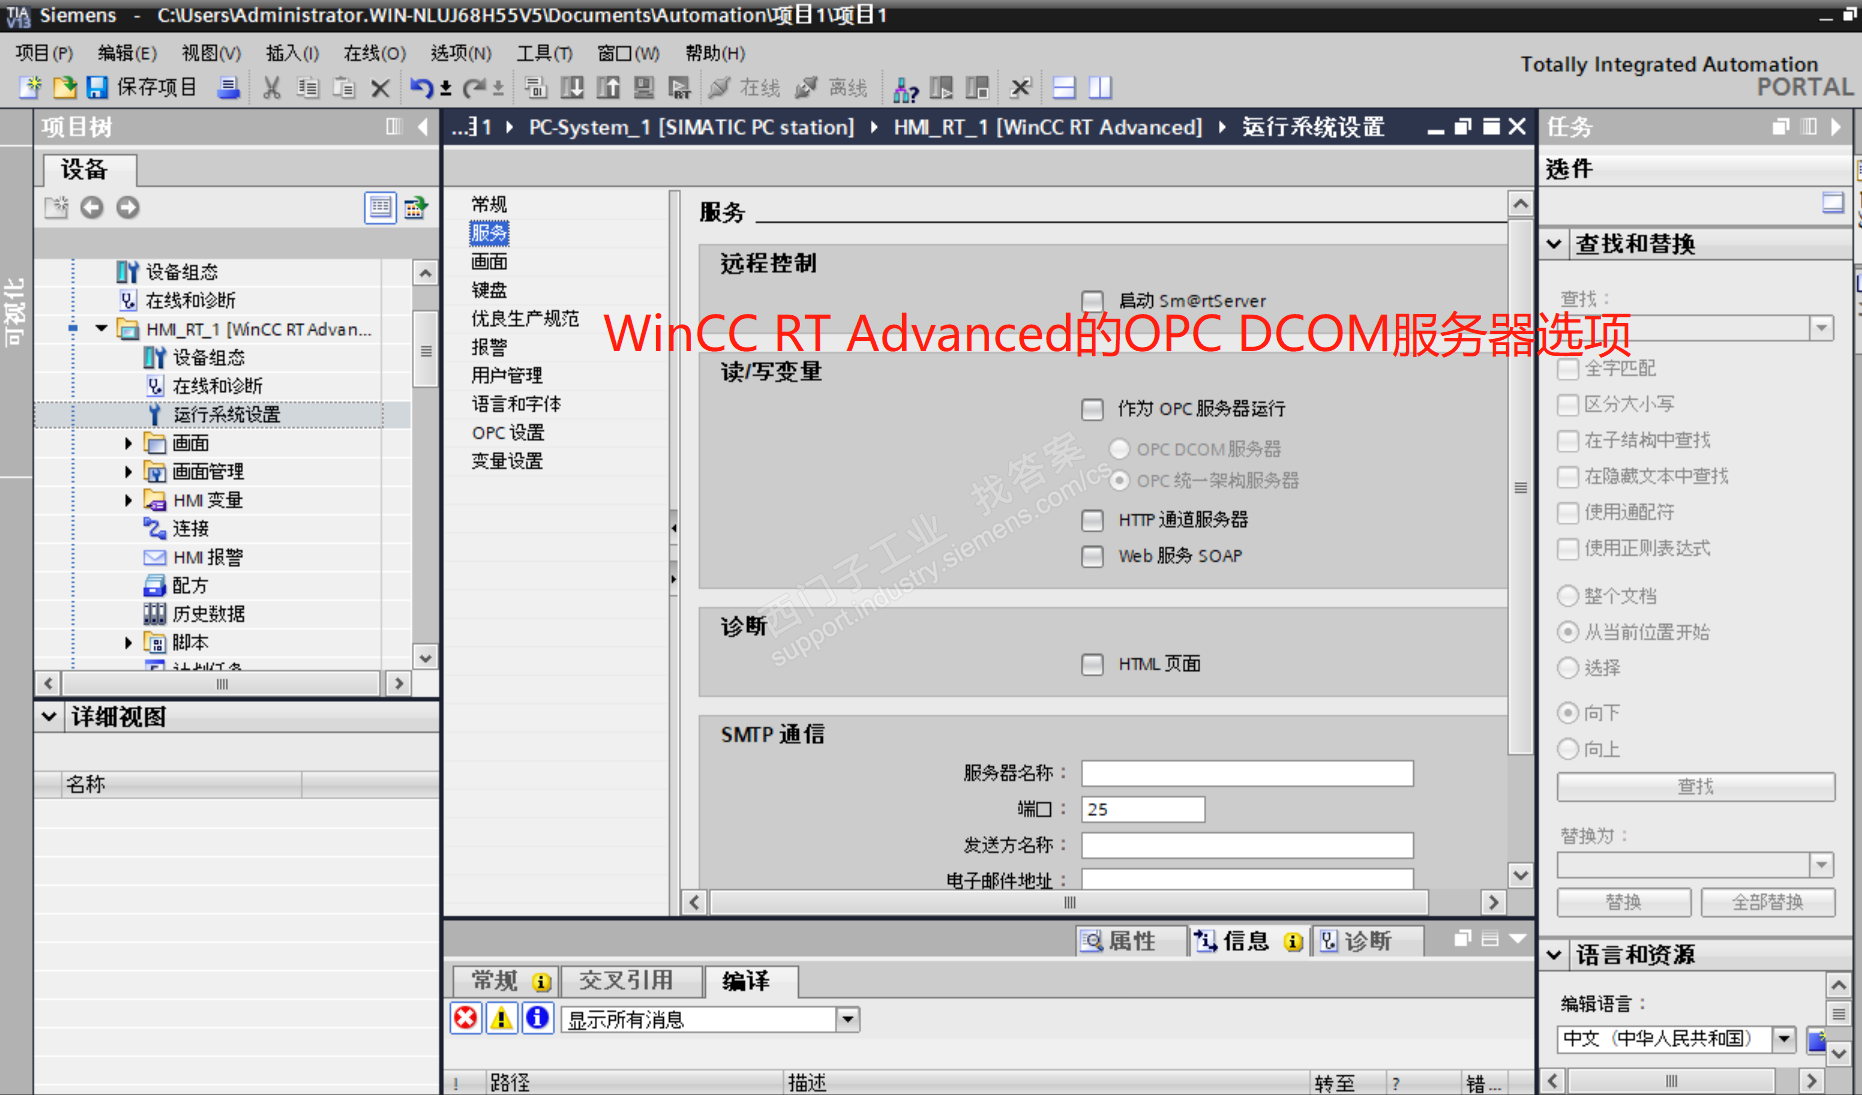Open the OPC 设置 settings category

508,433
